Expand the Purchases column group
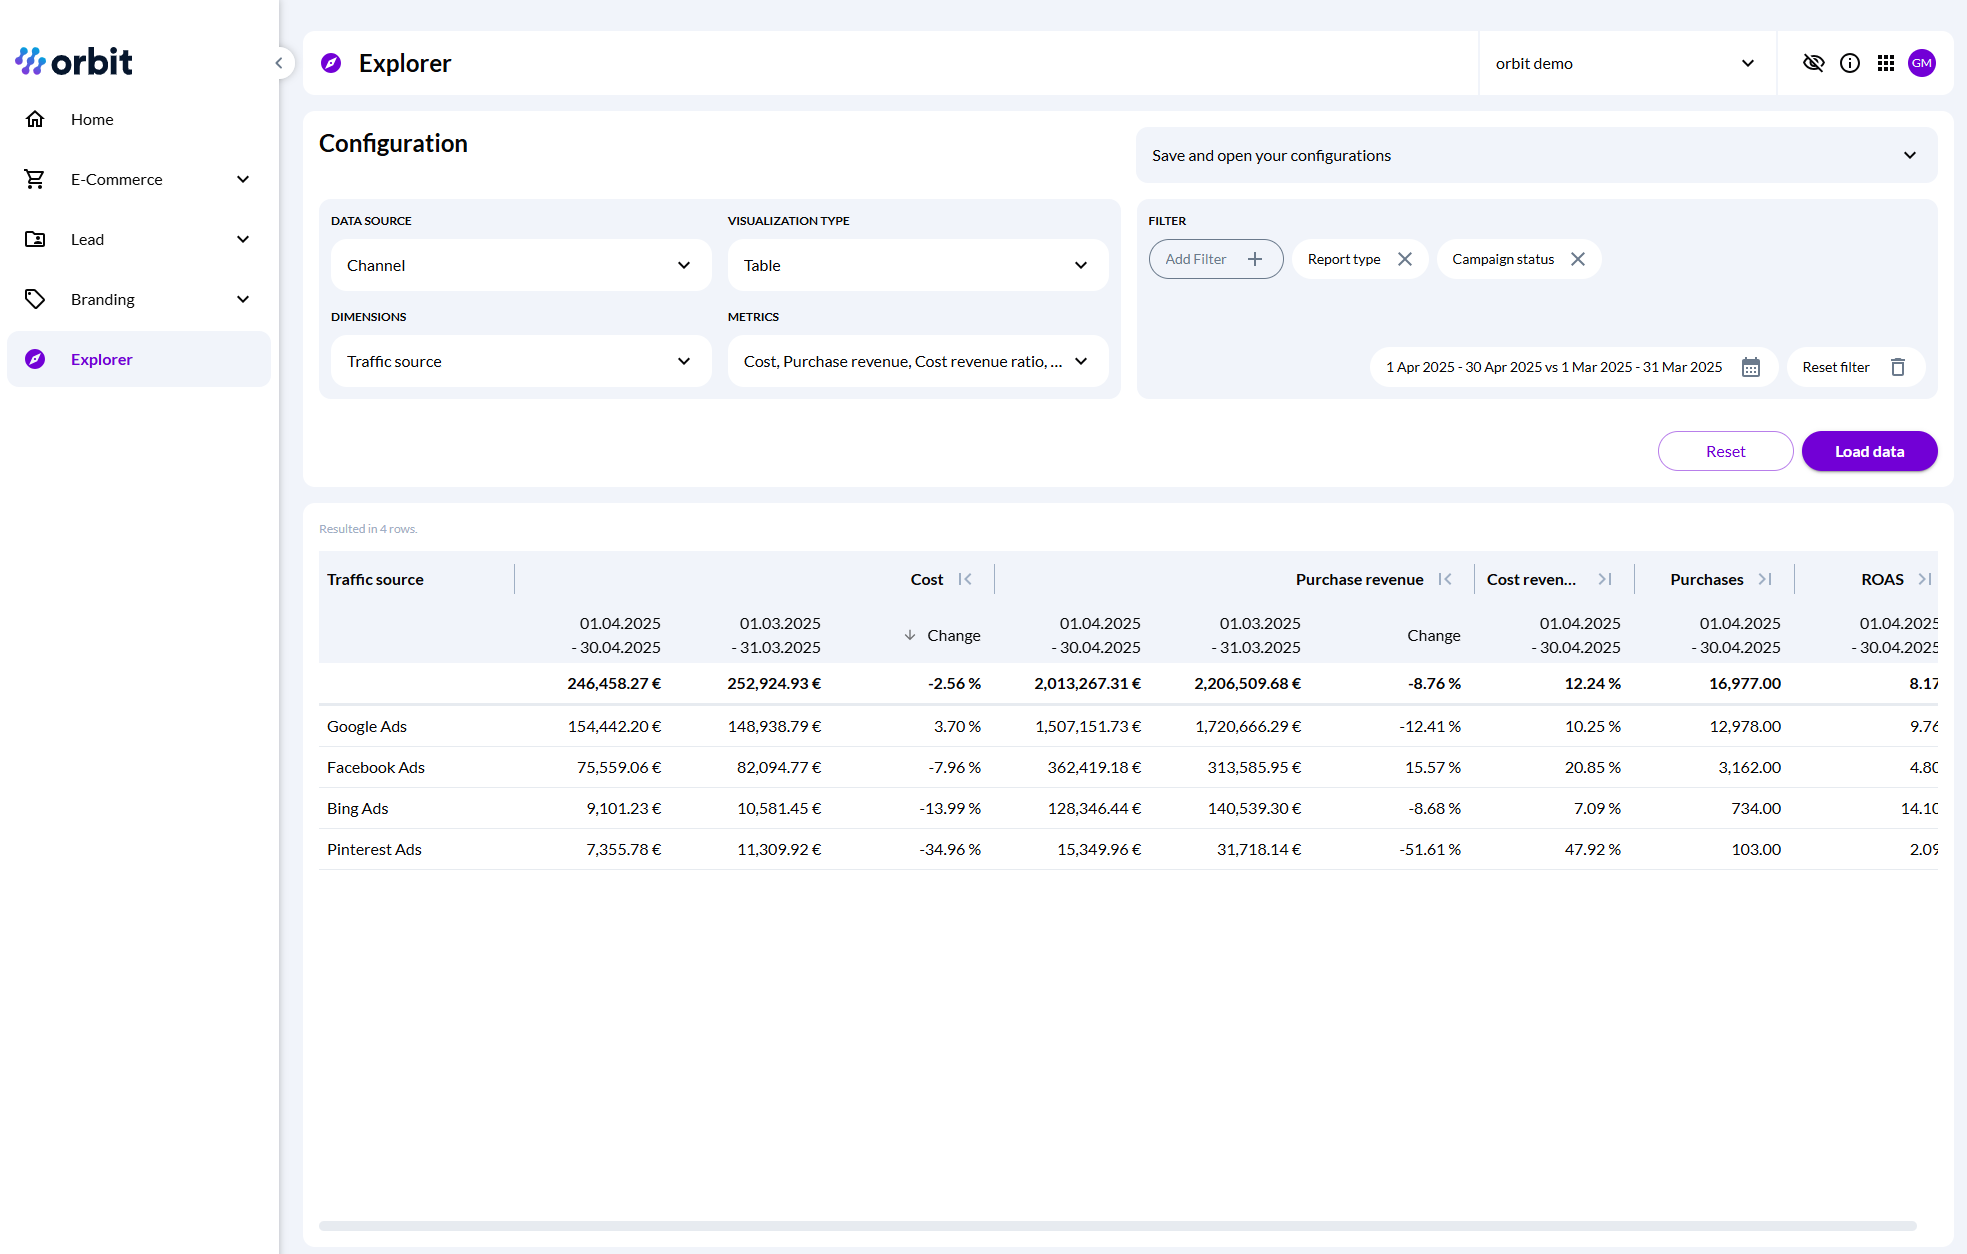Screen dimensions: 1967x1254 pos(1765,579)
